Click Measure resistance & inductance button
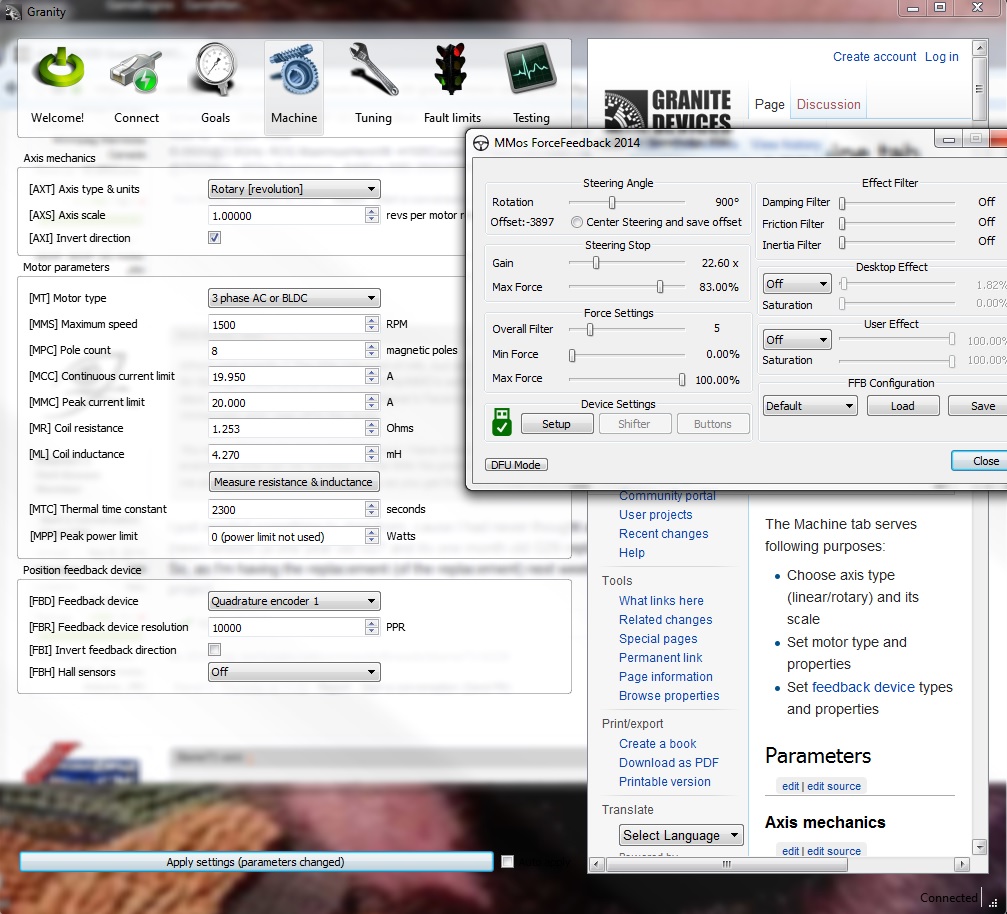Screen dimensions: 1007x914 point(293,482)
